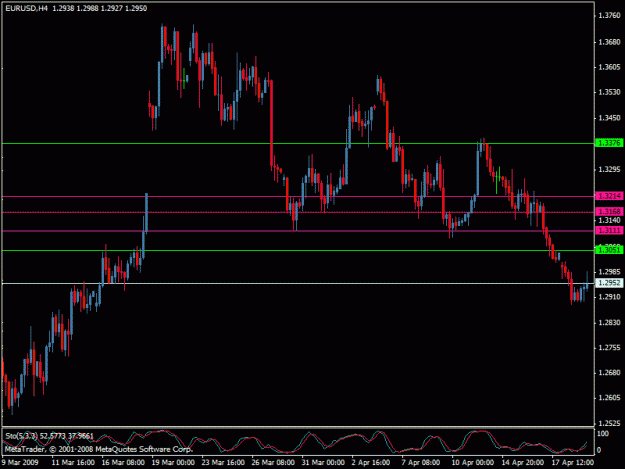Click the 1.2952 current price label

pos(609,283)
